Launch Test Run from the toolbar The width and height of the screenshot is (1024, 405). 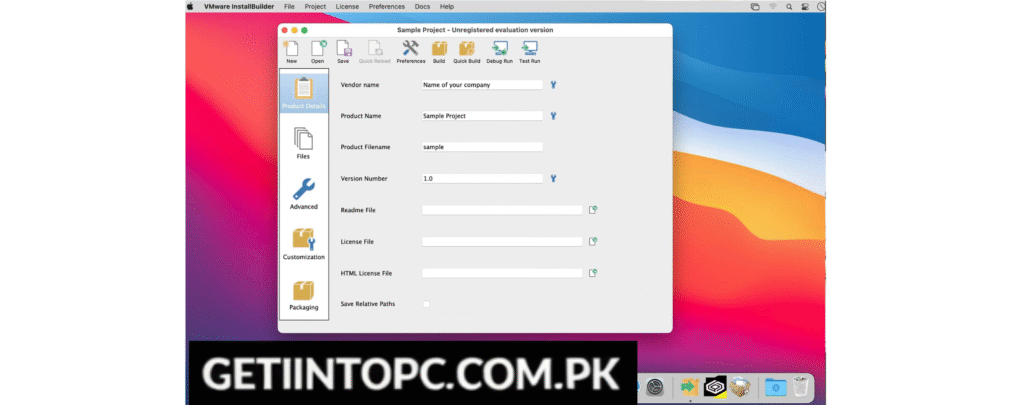pos(530,52)
